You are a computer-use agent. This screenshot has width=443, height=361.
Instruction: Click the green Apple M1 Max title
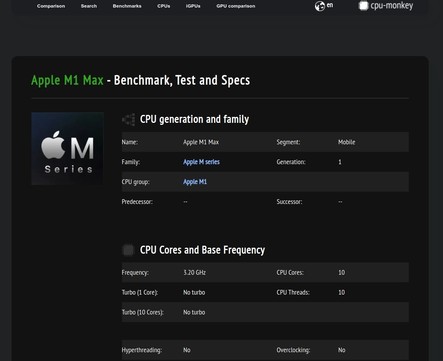coord(67,80)
